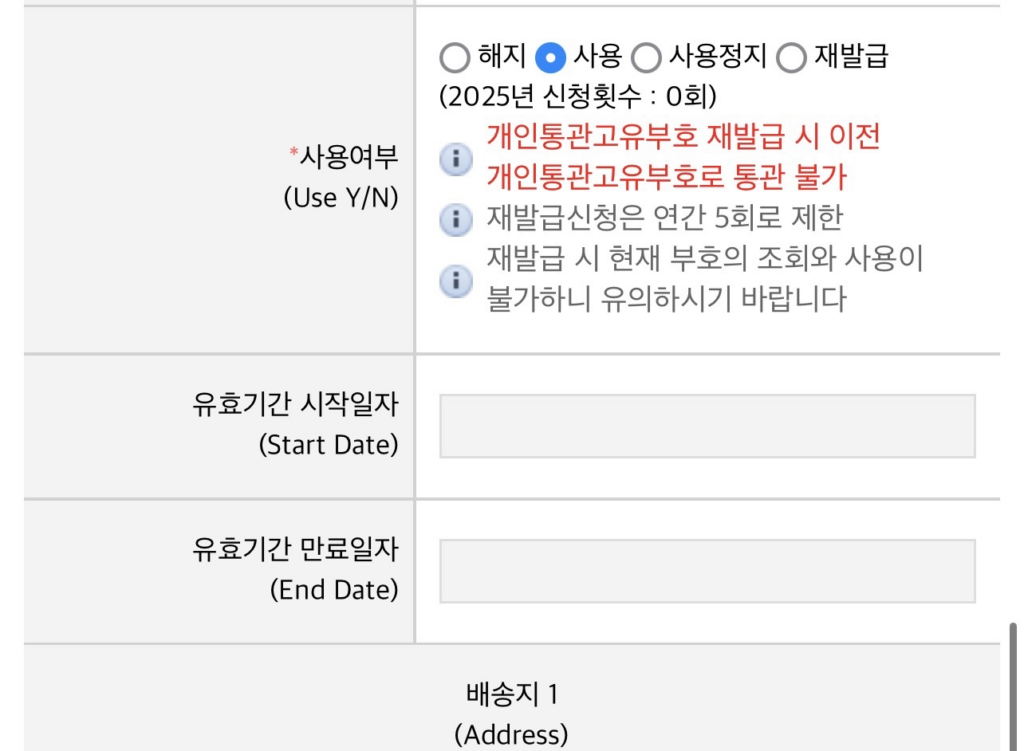Click the red 개인통관고유부호 재발급 warning text
Image resolution: width=1024 pixels, height=751 pixels.
coord(683,156)
